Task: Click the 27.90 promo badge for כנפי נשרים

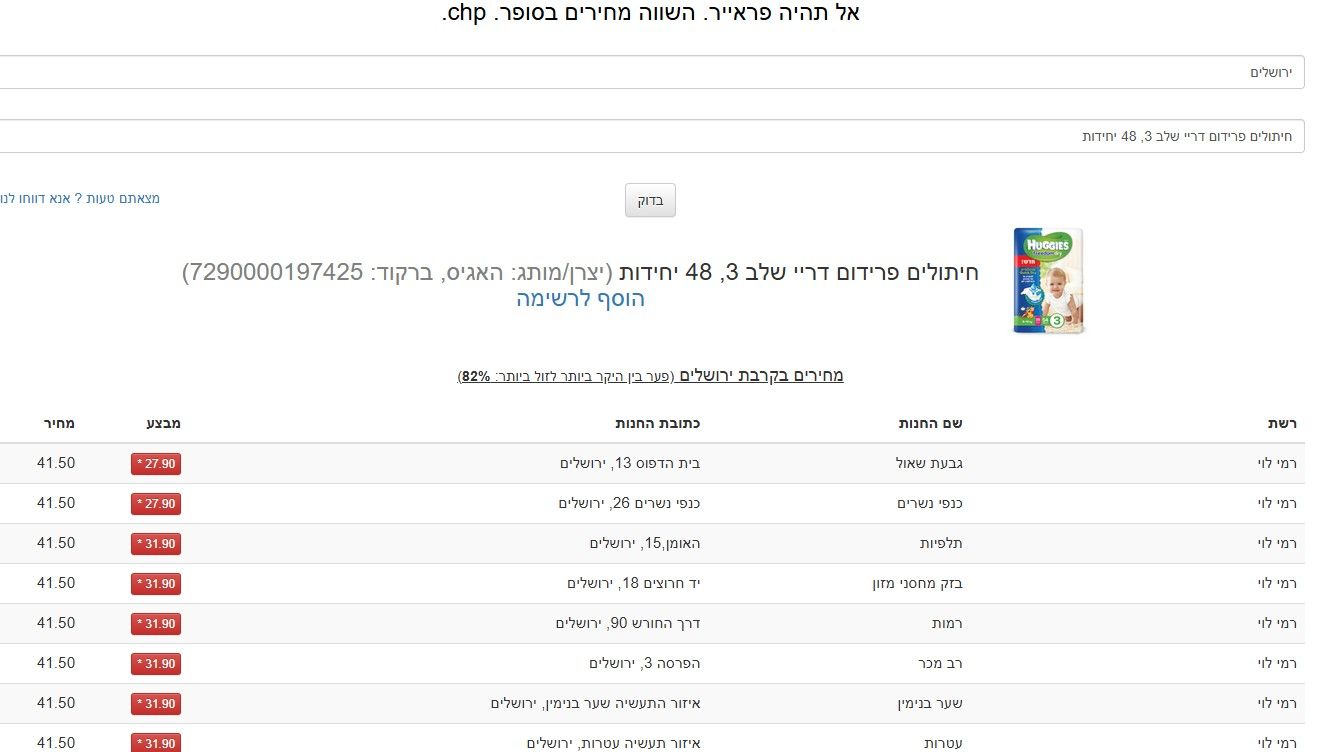Action: click(156, 504)
